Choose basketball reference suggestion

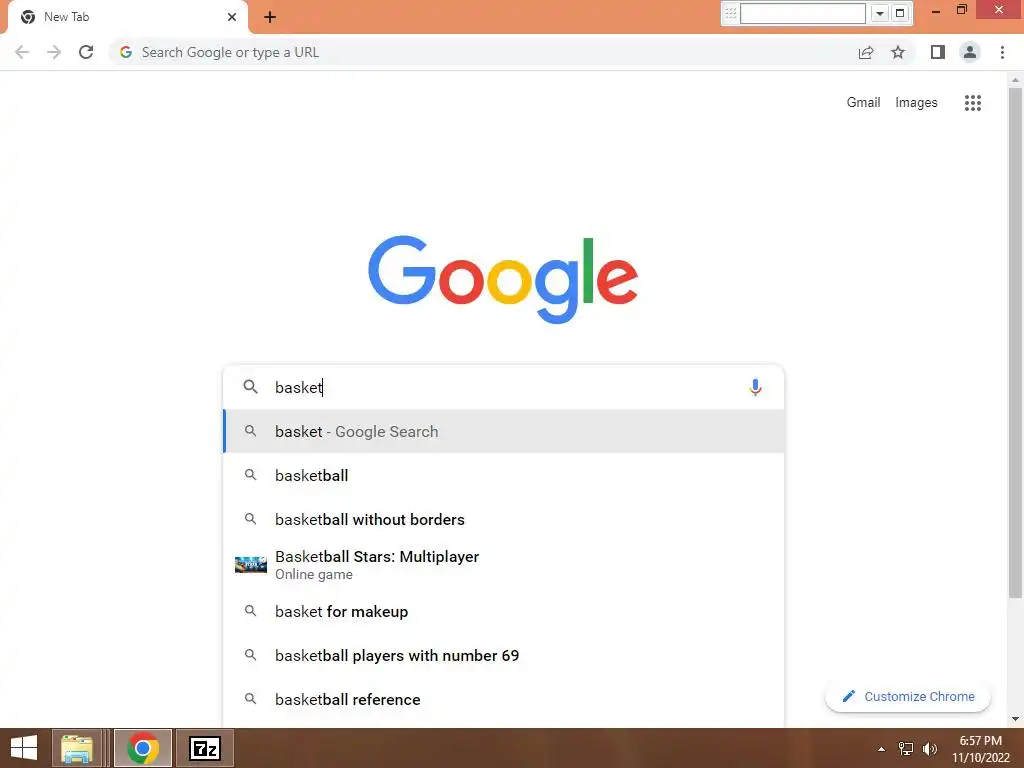coord(503,699)
